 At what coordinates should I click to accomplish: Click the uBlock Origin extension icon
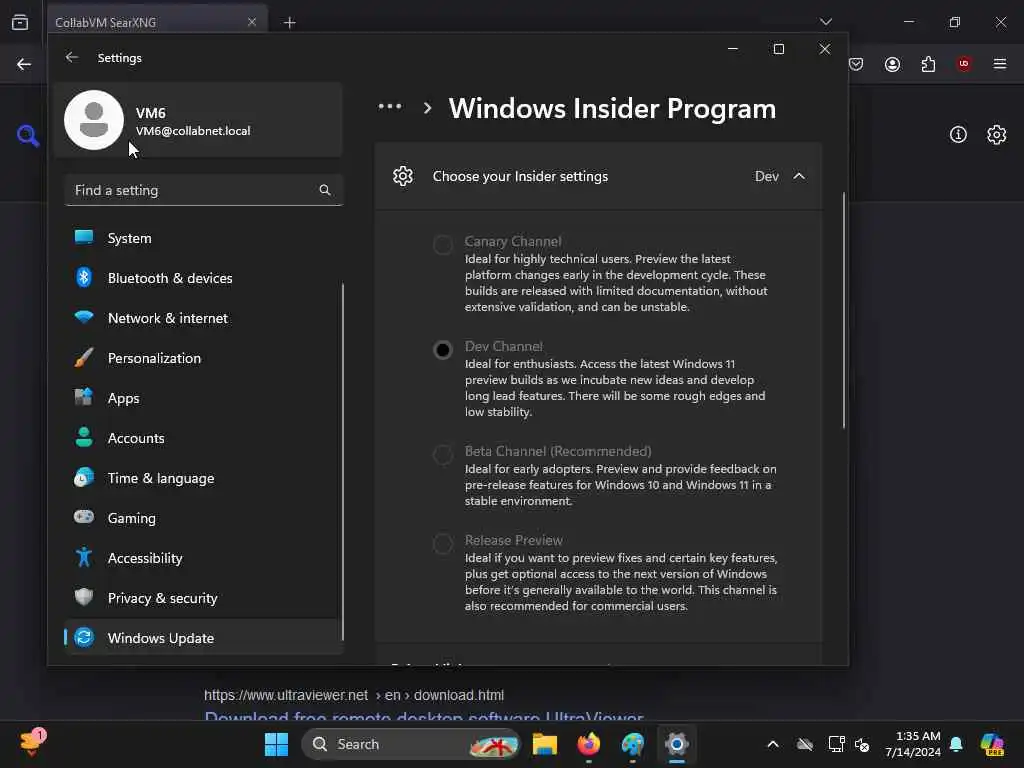tap(964, 64)
